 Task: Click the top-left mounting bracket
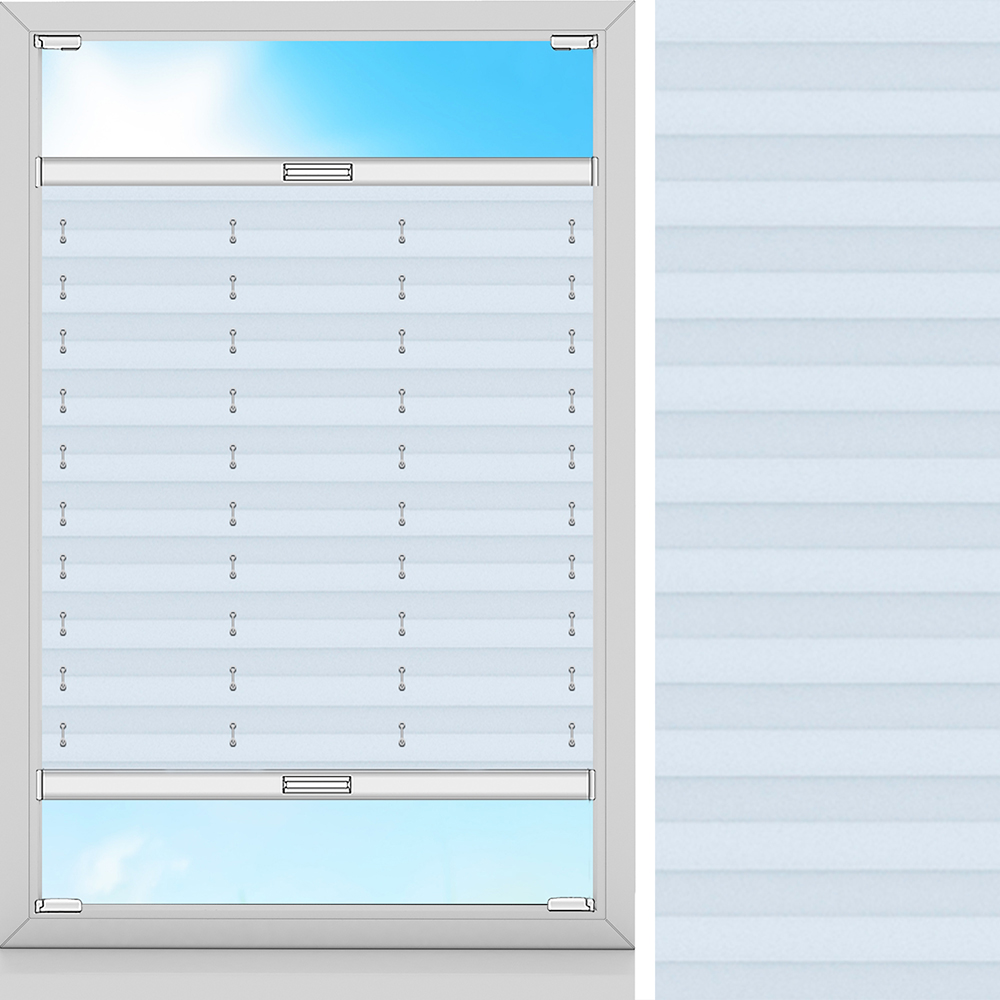(x=57, y=42)
